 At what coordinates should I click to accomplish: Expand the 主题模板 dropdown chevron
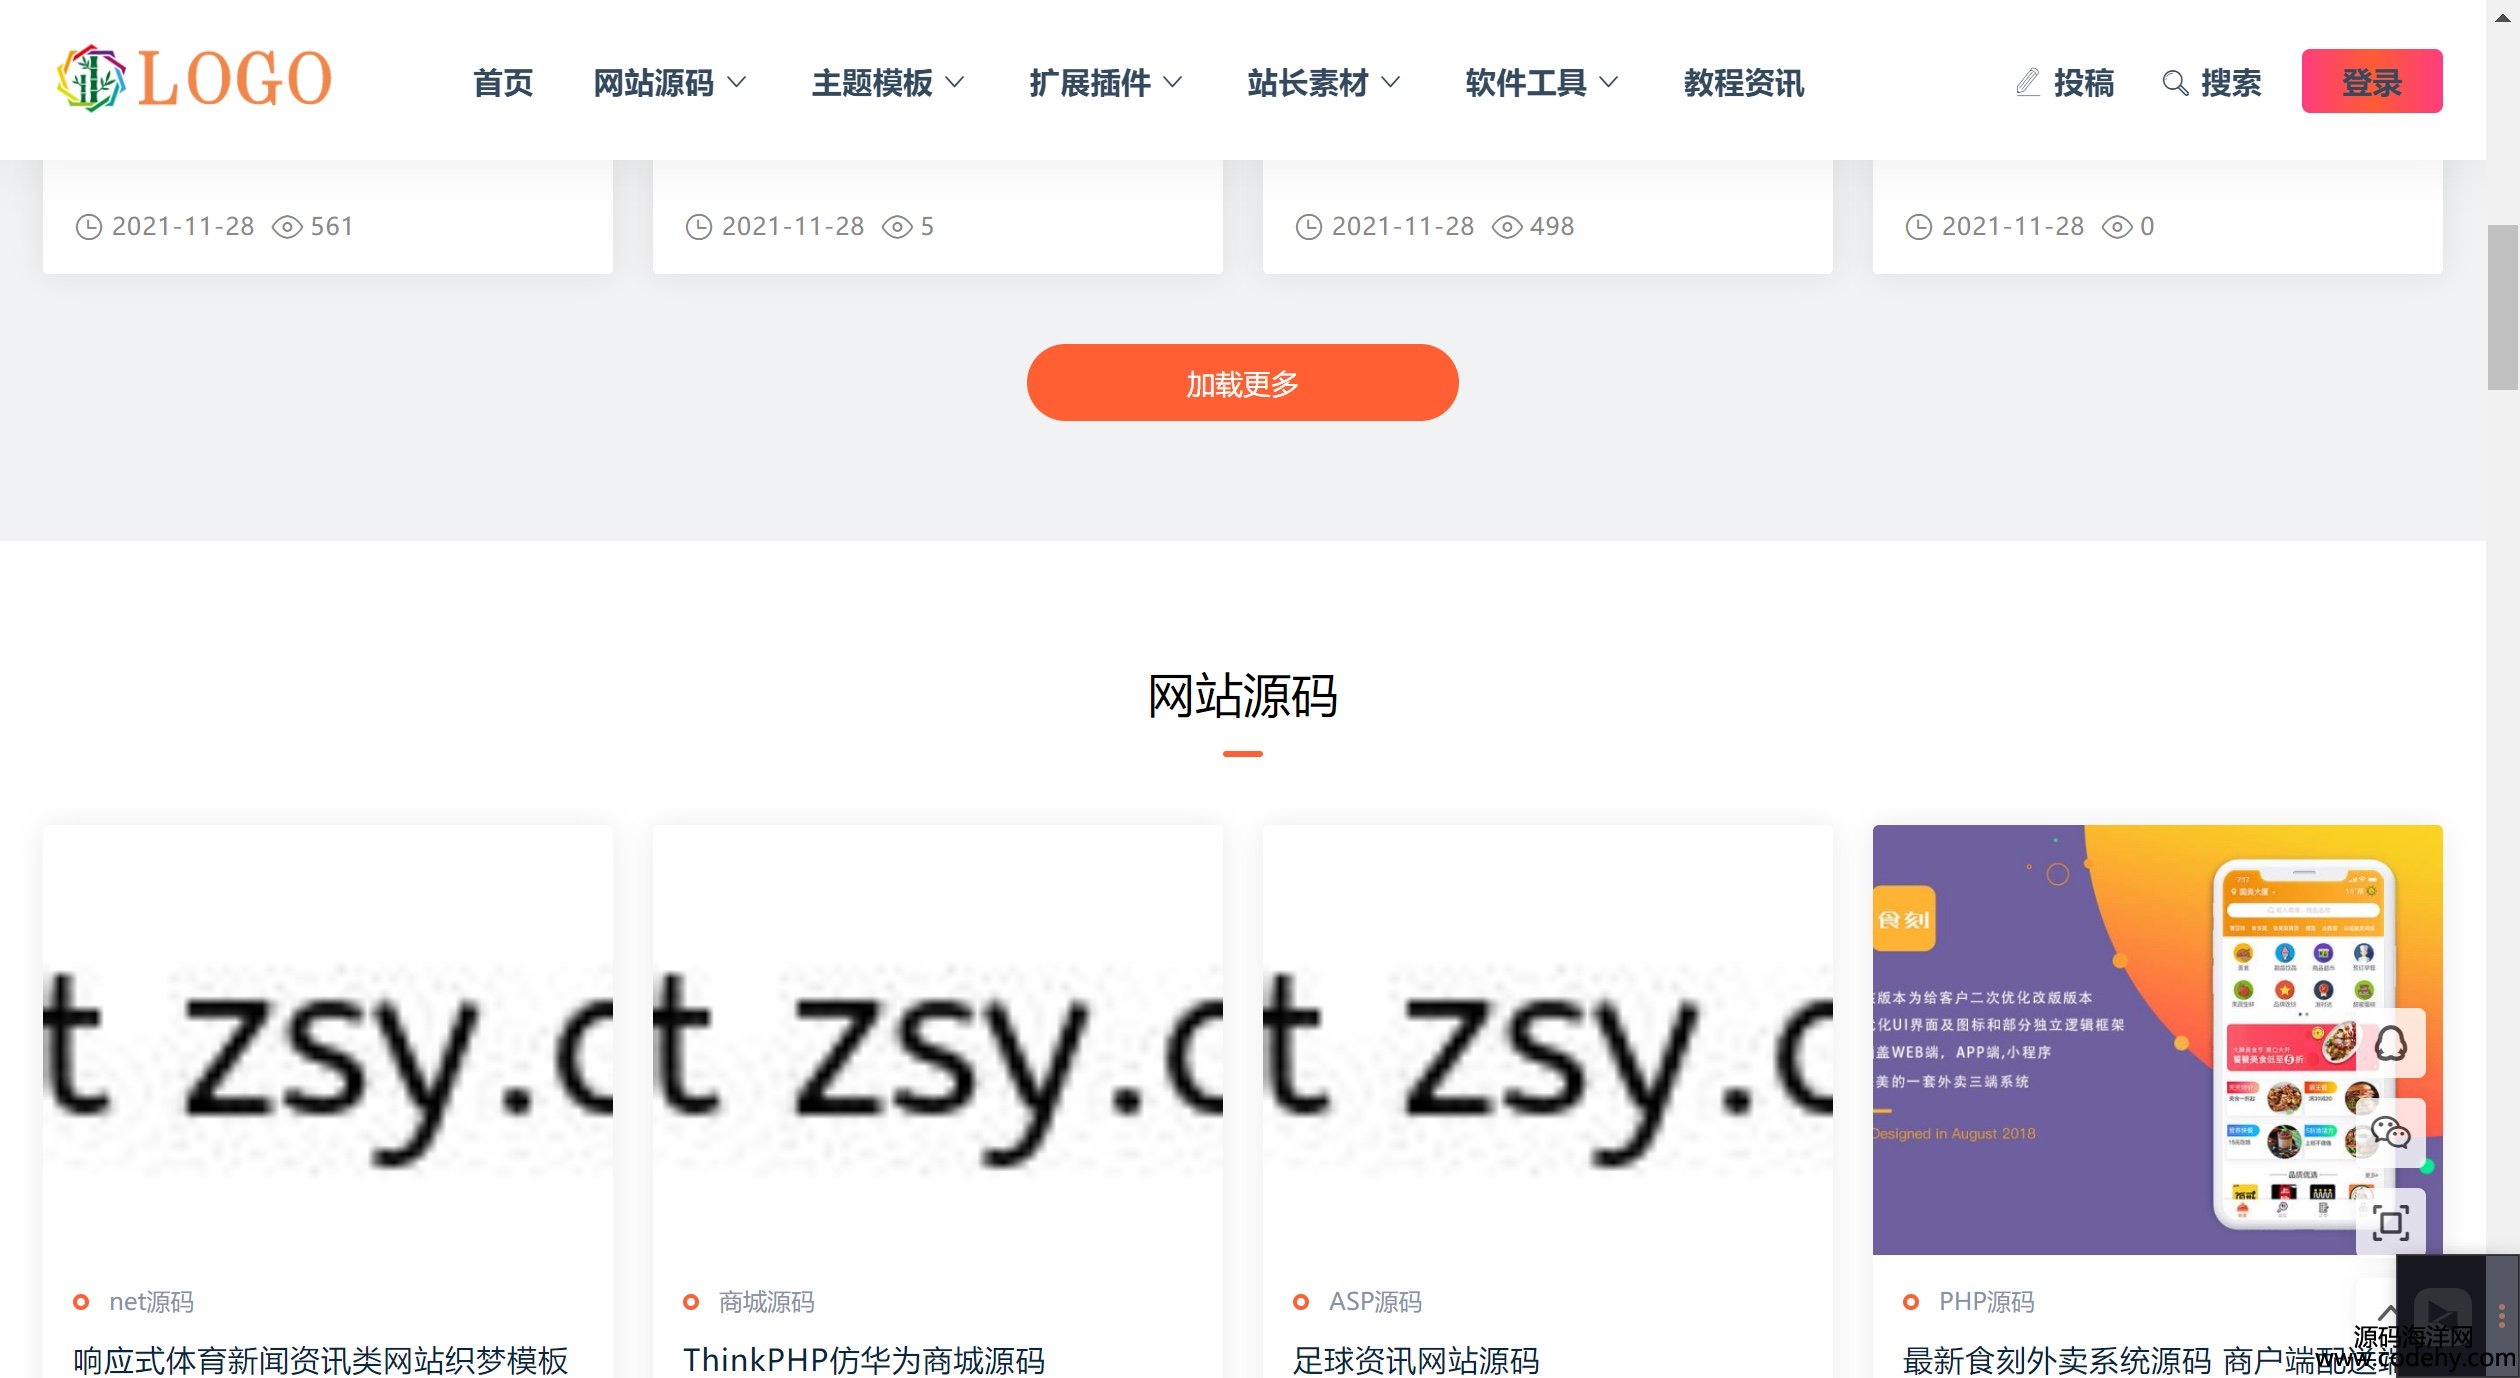955,83
